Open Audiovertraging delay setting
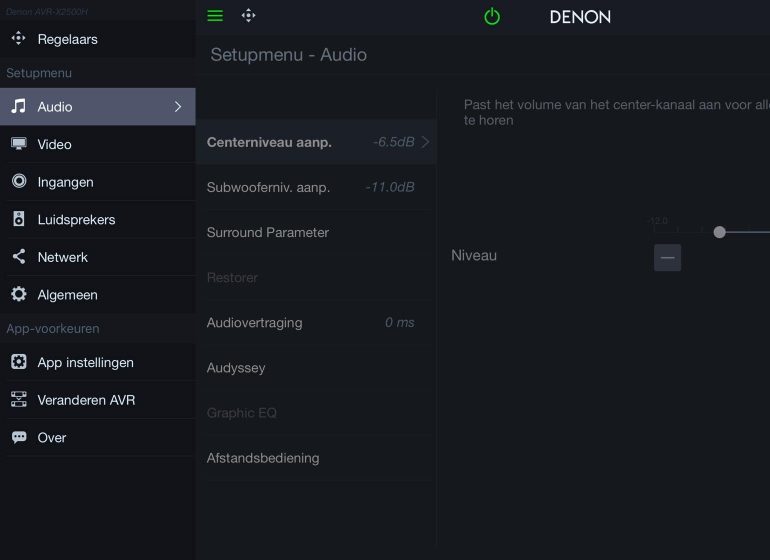770x560 pixels. (x=310, y=322)
